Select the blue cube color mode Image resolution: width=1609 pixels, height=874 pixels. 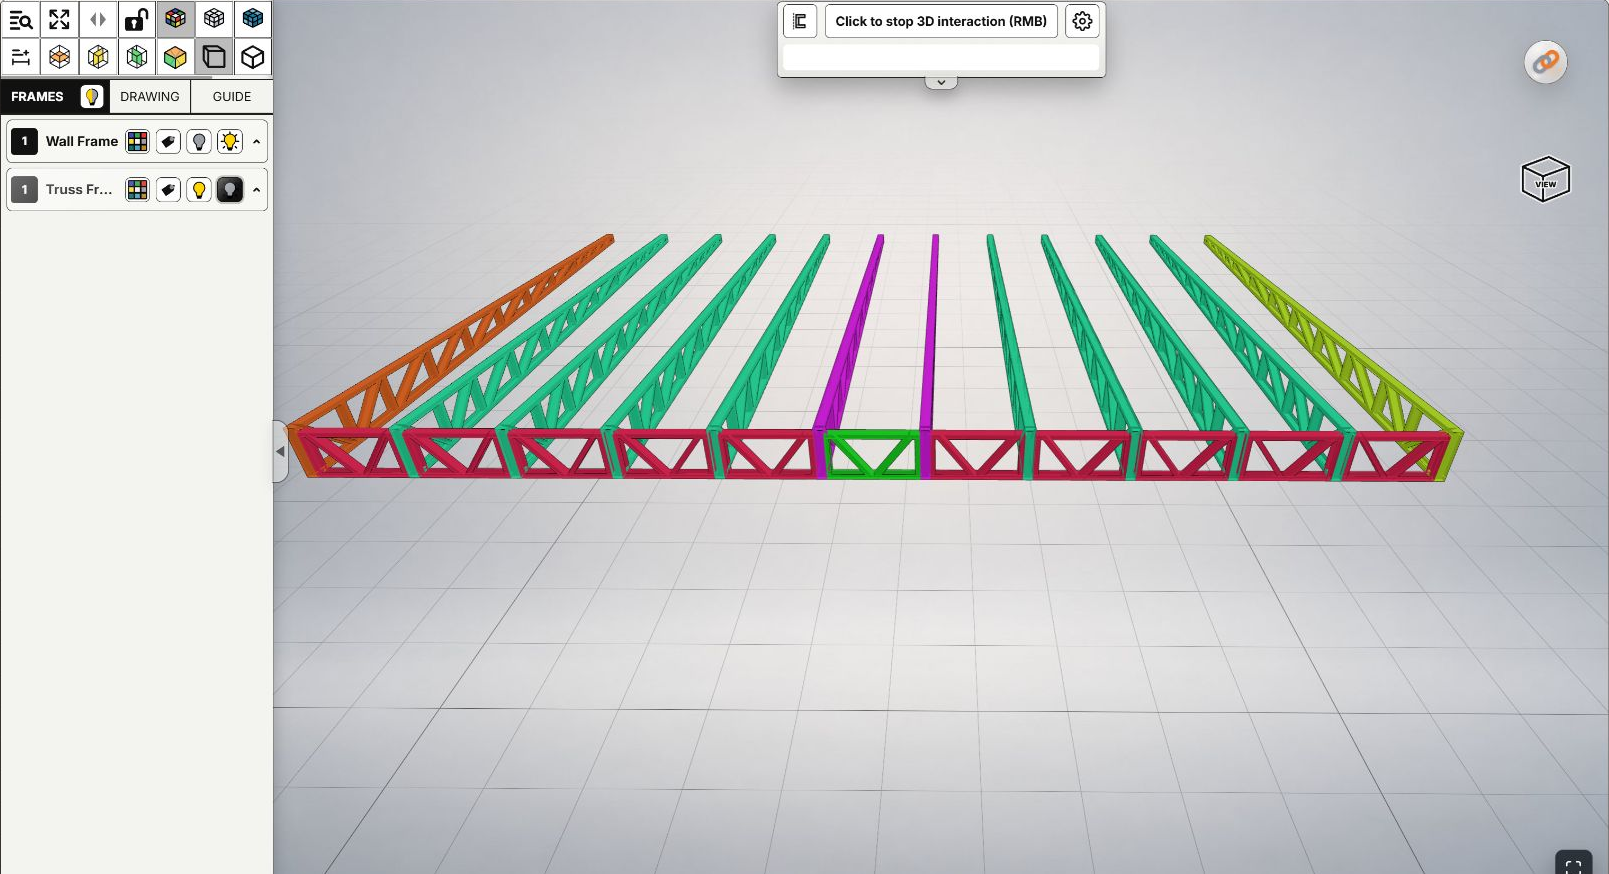click(253, 19)
